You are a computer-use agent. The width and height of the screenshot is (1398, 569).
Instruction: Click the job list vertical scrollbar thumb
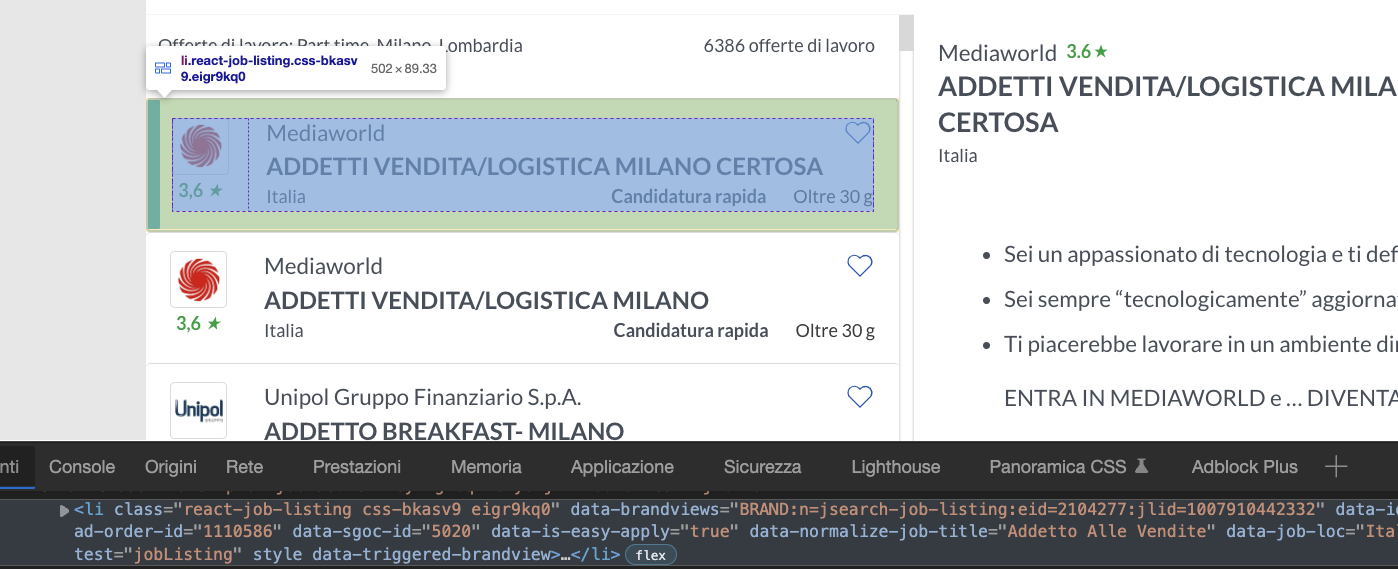point(907,33)
